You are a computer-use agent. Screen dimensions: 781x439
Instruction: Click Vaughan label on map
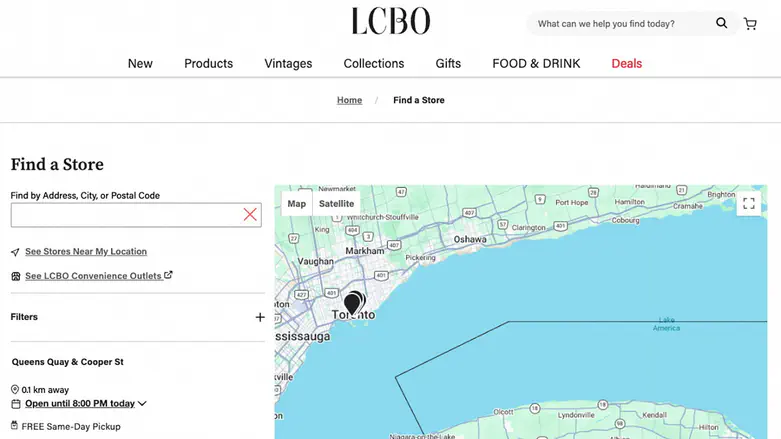[316, 261]
